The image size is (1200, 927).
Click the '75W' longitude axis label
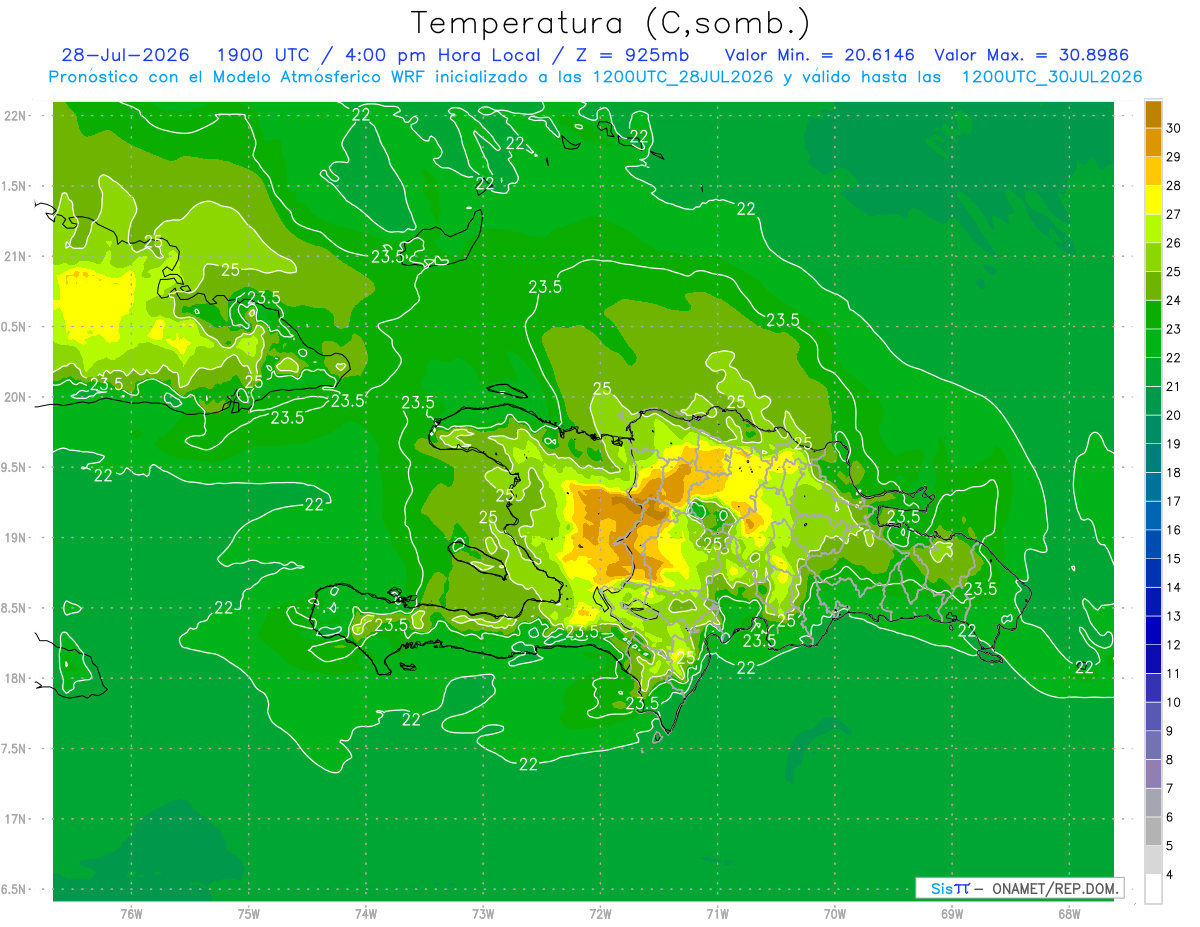pyautogui.click(x=249, y=914)
